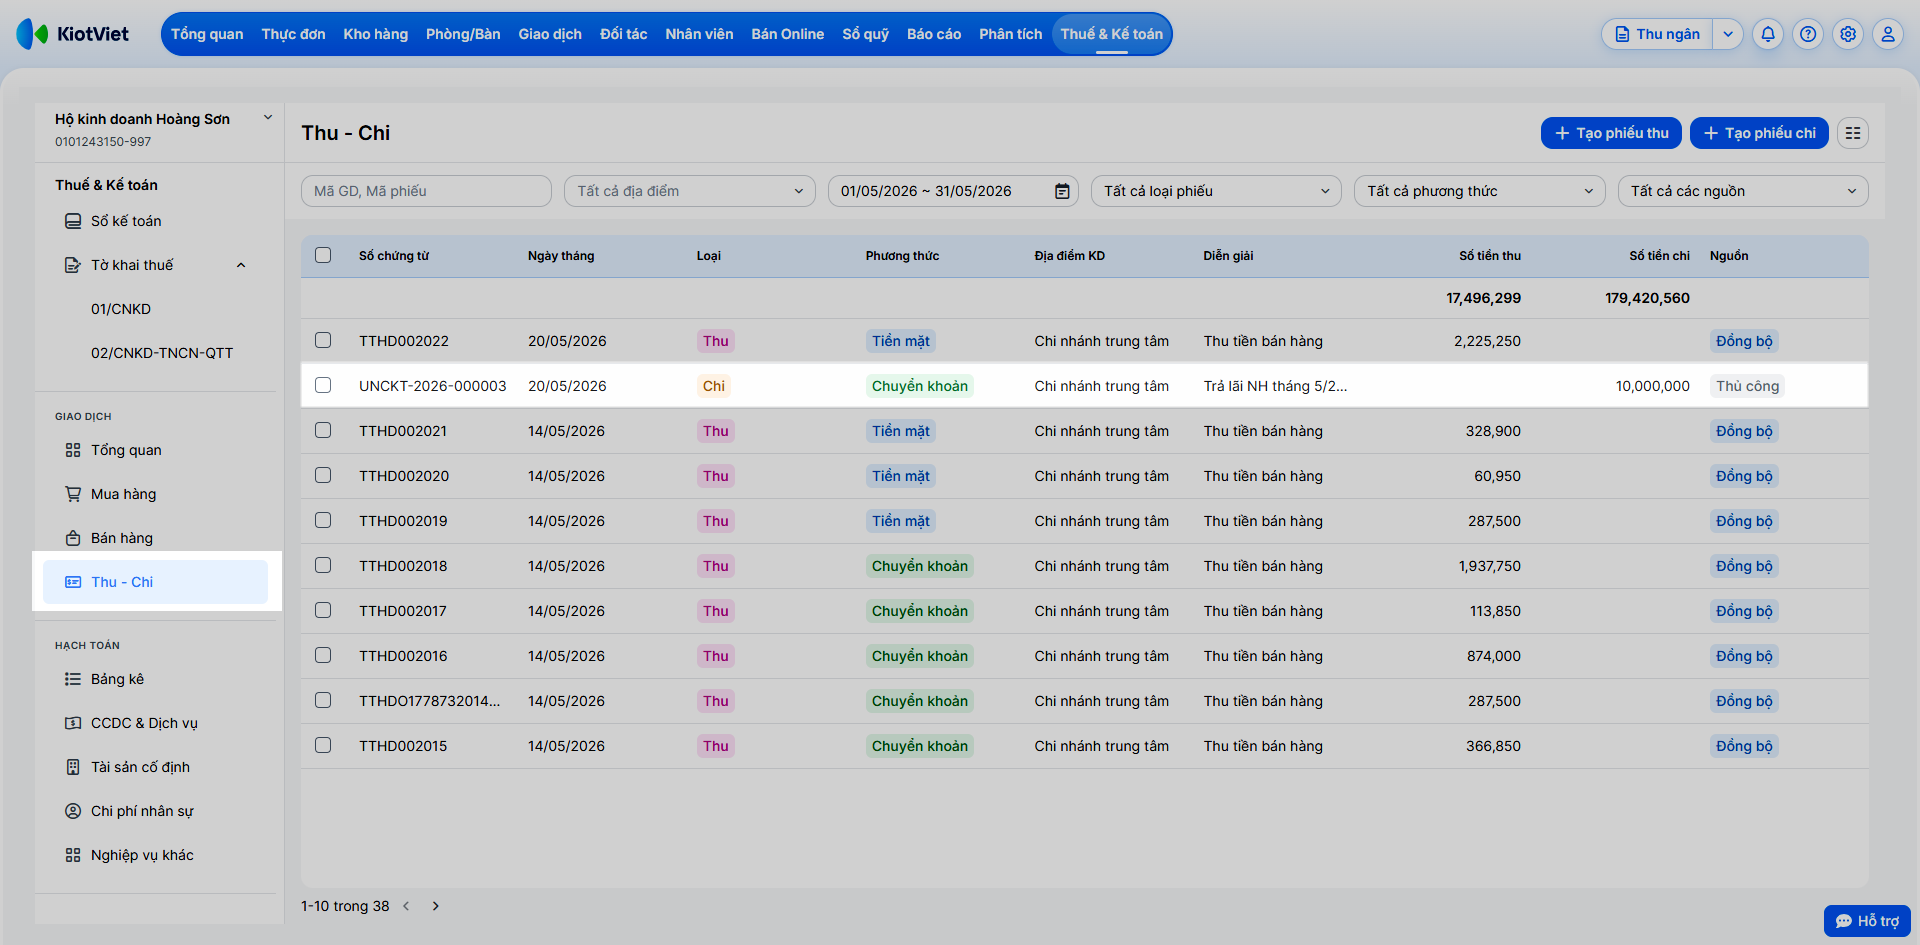This screenshot has height=945, width=1920.
Task: Open the help question mark icon
Action: pyautogui.click(x=1808, y=34)
